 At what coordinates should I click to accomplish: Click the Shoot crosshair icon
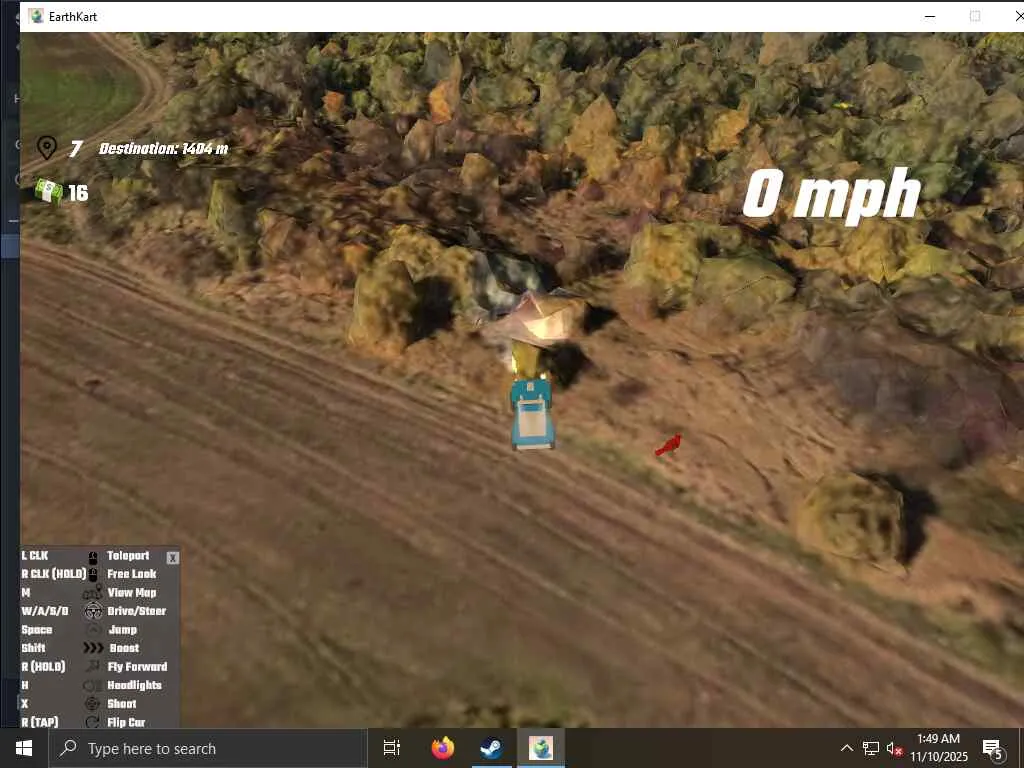[x=93, y=703]
